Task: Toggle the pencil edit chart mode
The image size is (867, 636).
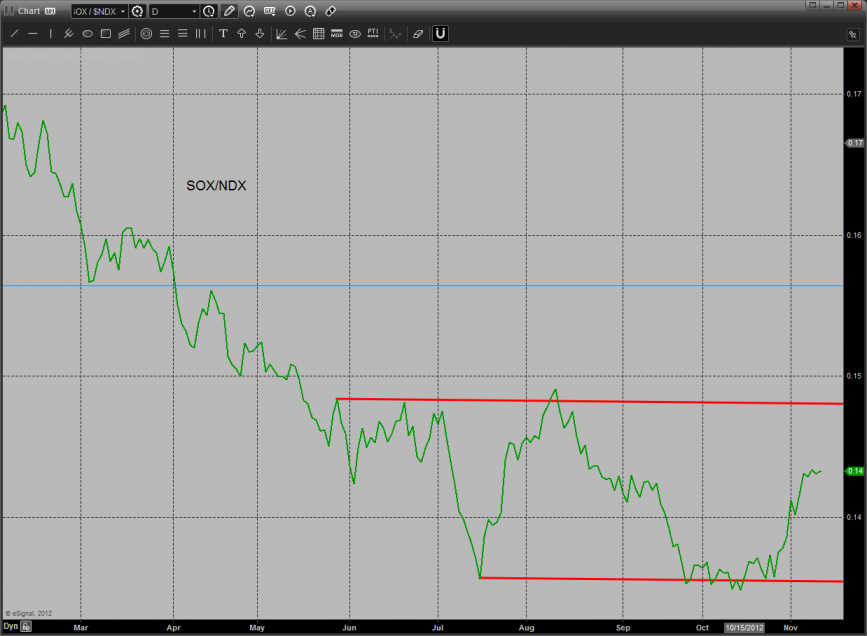Action: pos(230,11)
